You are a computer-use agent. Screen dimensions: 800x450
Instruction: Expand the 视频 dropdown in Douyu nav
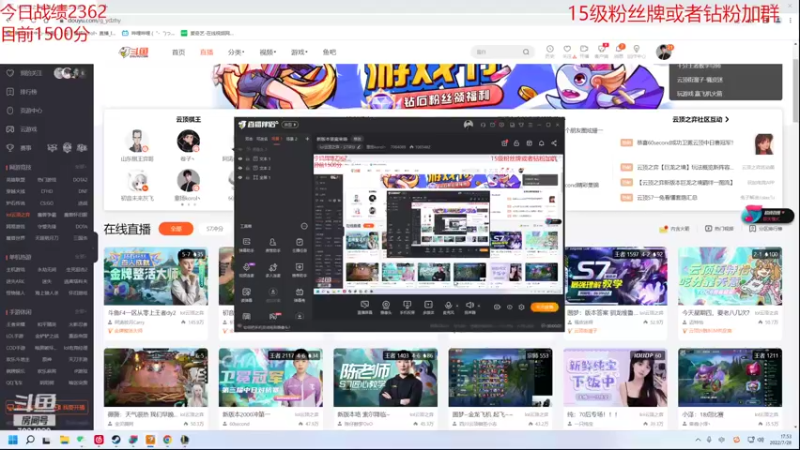[267, 52]
